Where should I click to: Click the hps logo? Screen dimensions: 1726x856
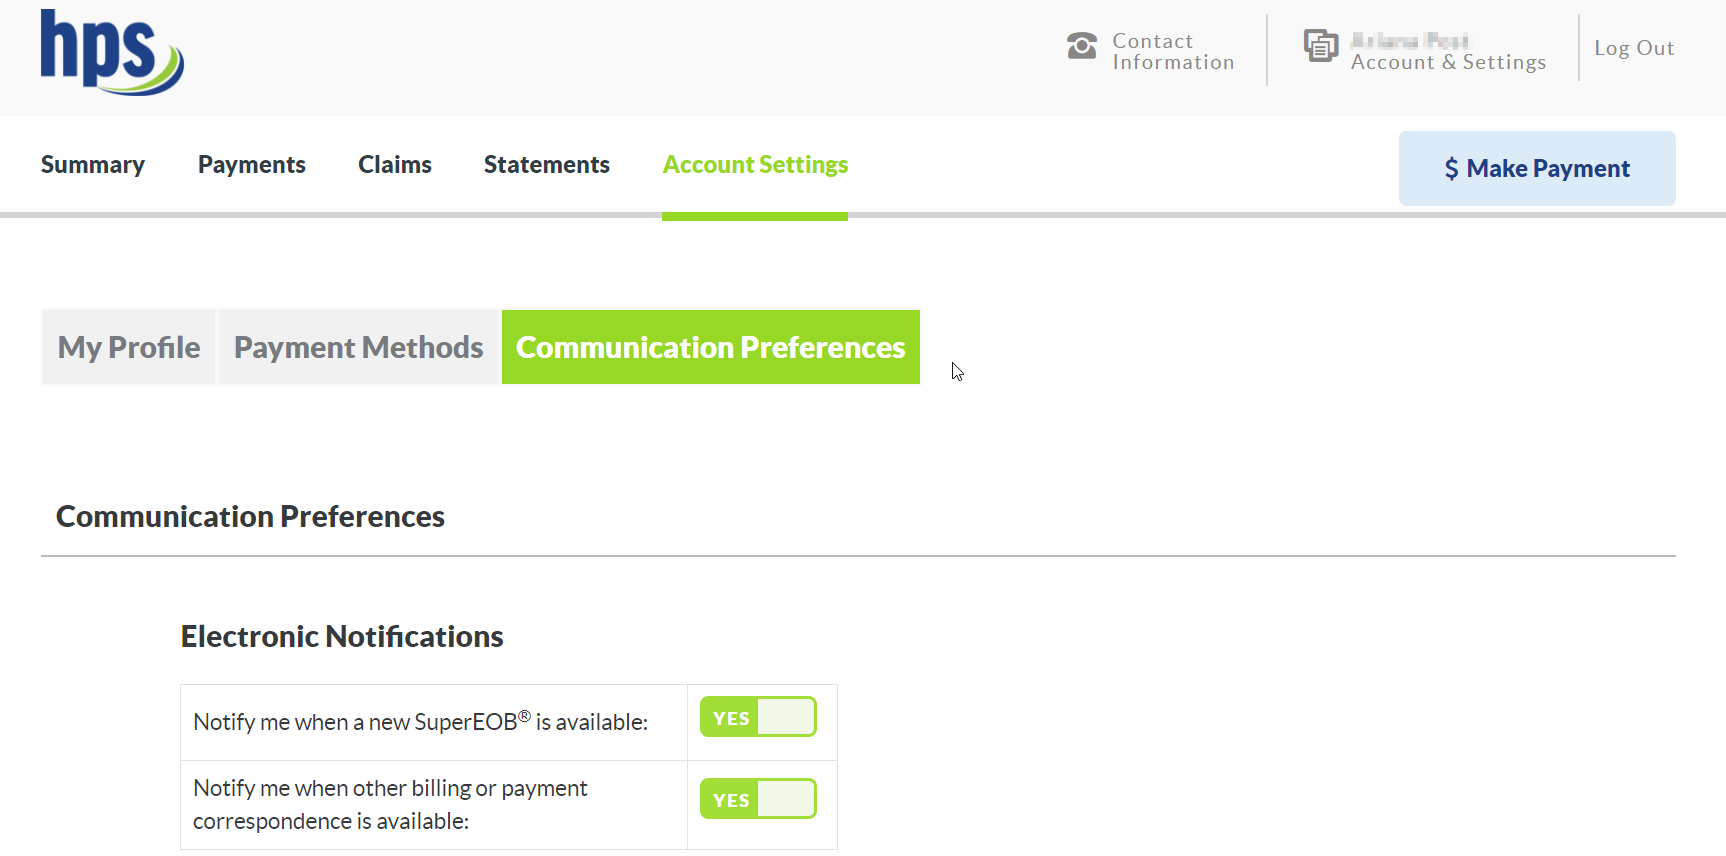(x=111, y=52)
